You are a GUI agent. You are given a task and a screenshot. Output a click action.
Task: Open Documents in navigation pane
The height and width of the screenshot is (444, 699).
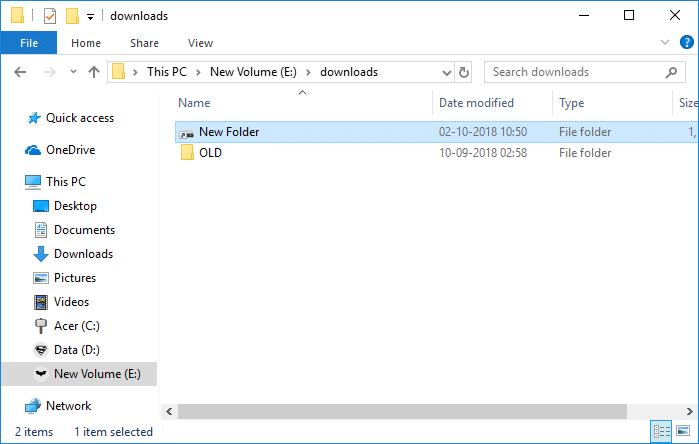85,230
